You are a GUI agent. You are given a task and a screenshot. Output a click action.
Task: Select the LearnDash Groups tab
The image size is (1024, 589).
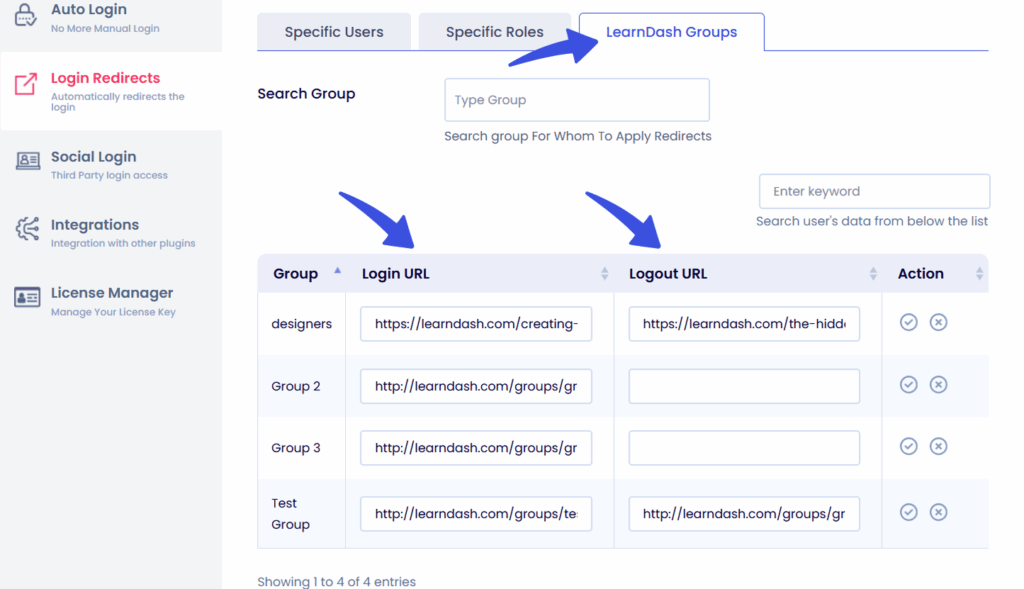pos(671,32)
